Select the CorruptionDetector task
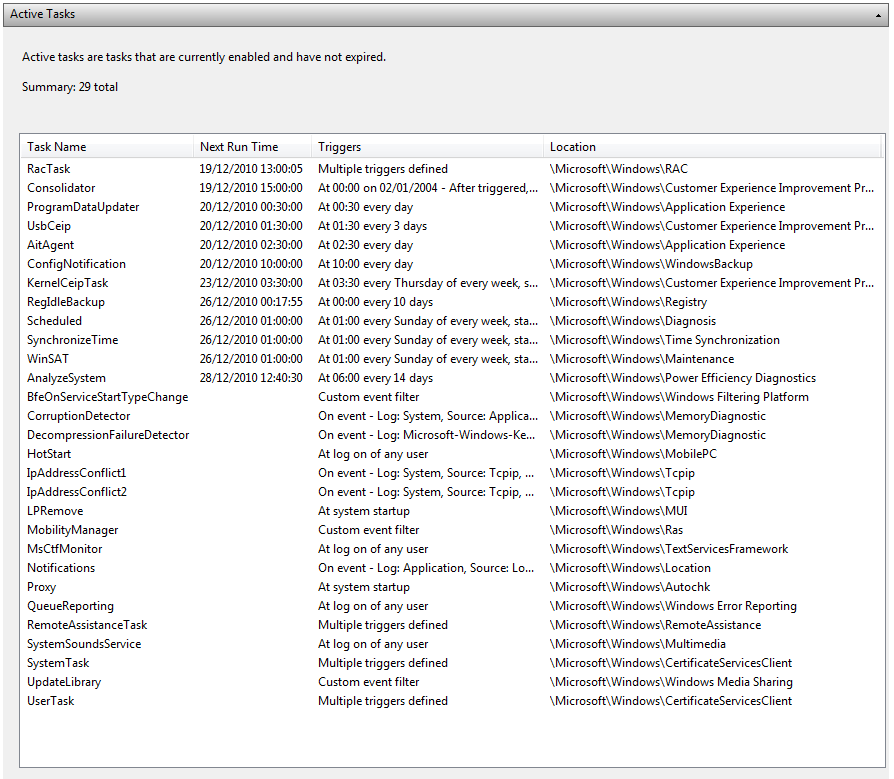This screenshot has height=779, width=894. pyautogui.click(x=452, y=416)
